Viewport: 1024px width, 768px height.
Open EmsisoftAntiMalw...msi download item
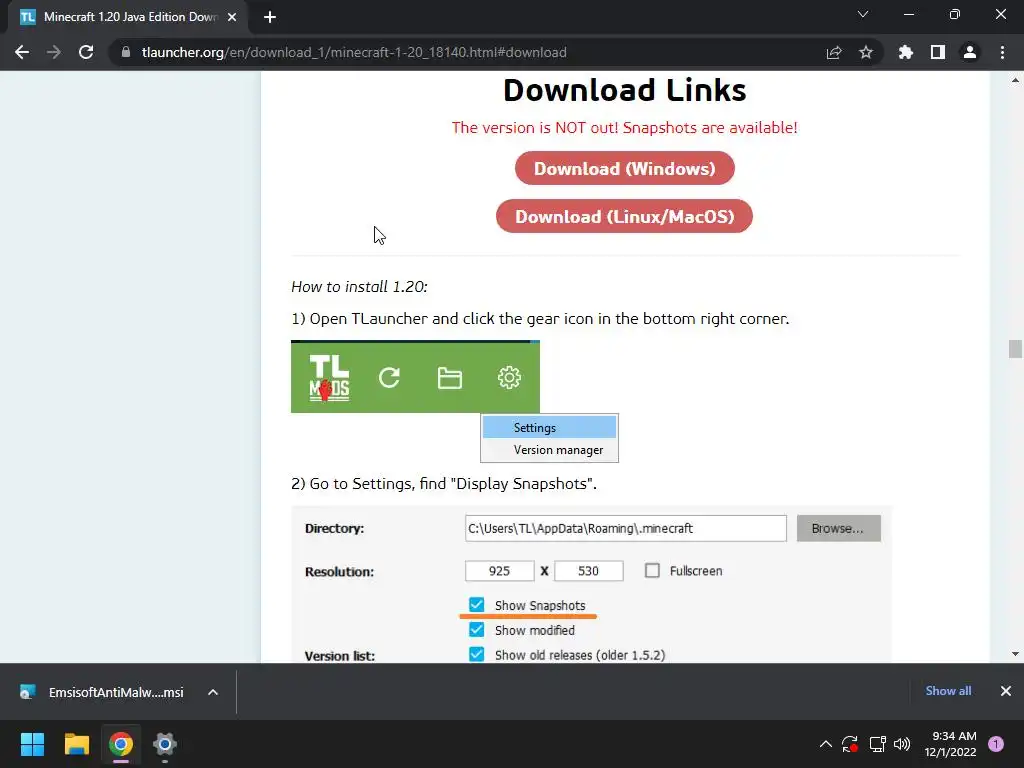point(102,692)
